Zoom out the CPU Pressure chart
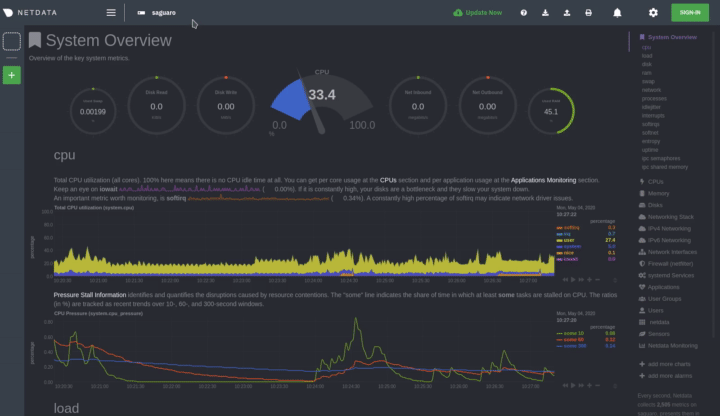 click(597, 386)
